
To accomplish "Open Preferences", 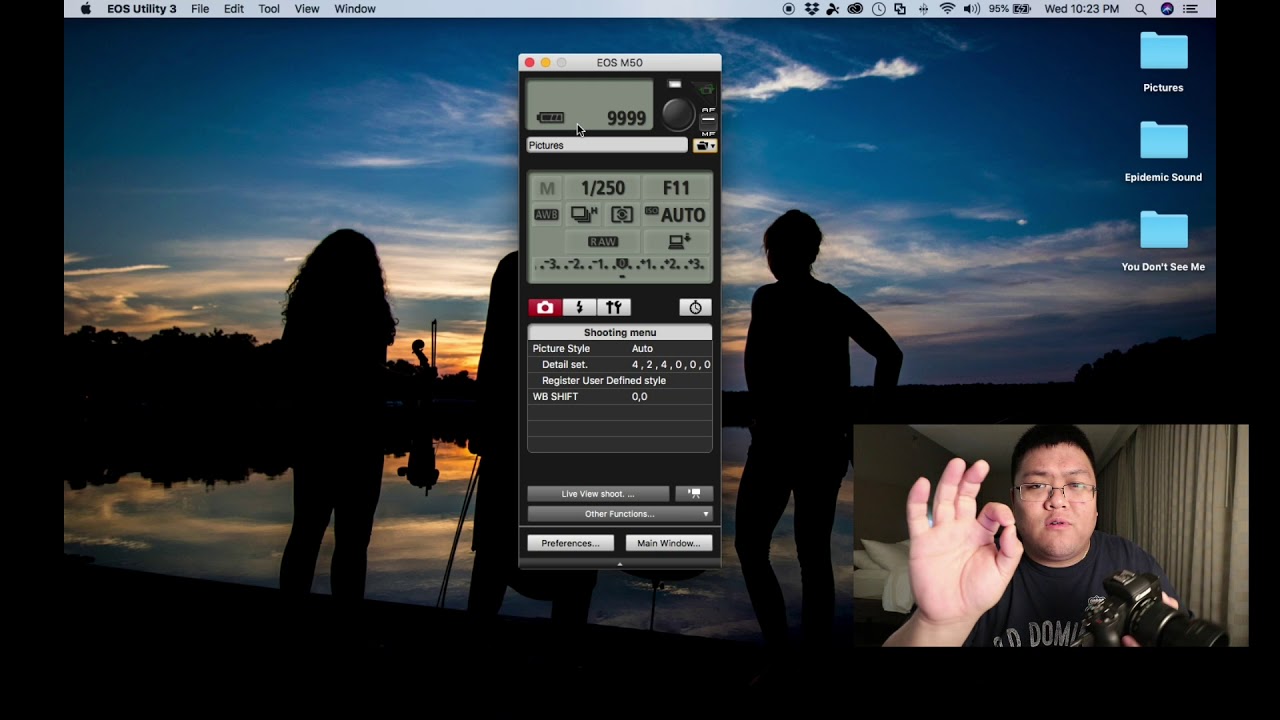I will [570, 543].
